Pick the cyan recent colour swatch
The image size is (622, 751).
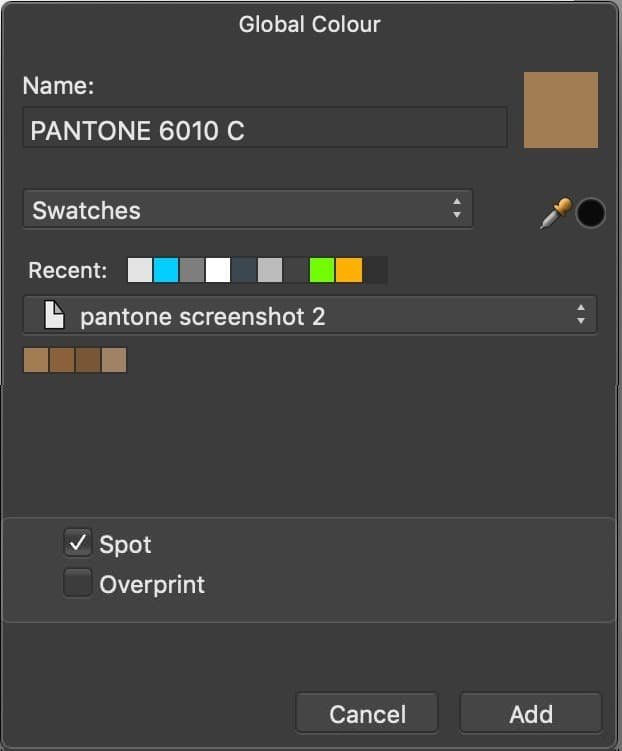(x=166, y=270)
